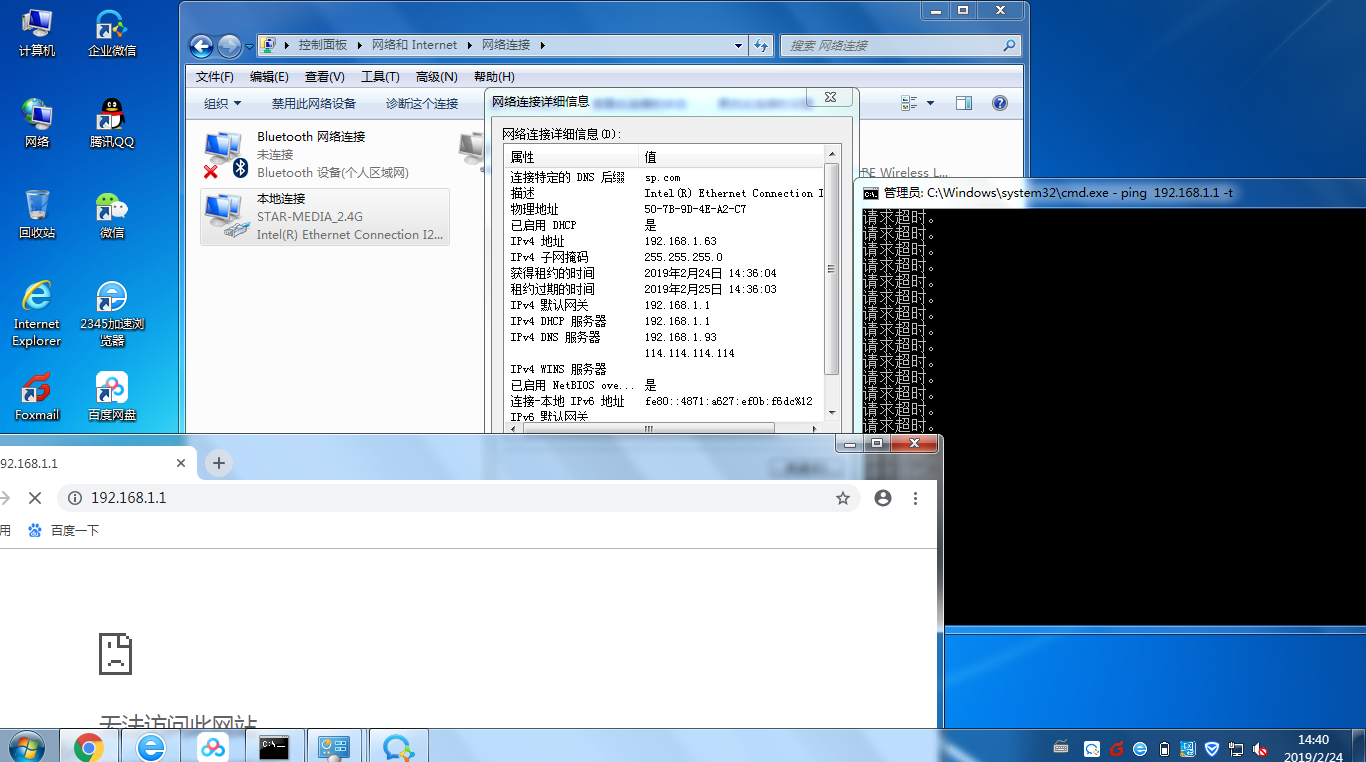Image resolution: width=1366 pixels, height=762 pixels.
Task: Open the 查看(V) menu
Action: point(325,77)
